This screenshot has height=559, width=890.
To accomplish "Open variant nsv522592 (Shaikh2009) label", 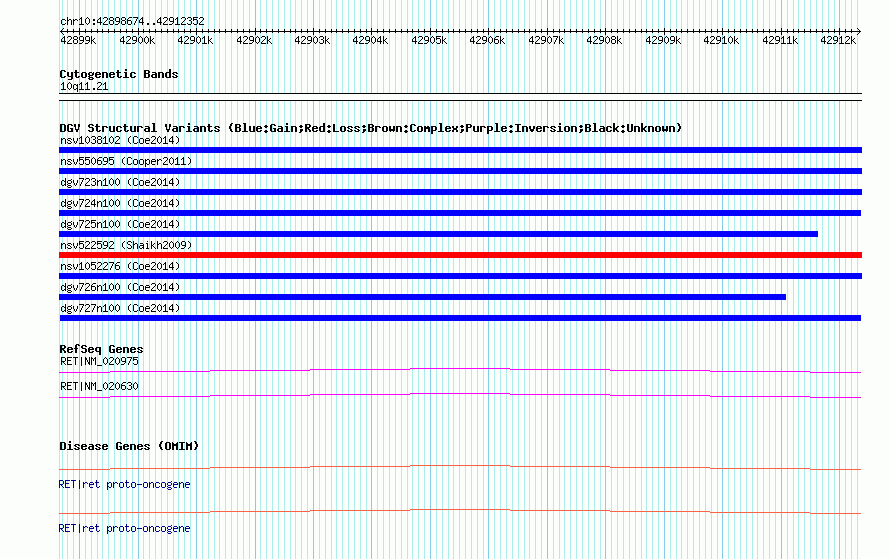I will (126, 245).
